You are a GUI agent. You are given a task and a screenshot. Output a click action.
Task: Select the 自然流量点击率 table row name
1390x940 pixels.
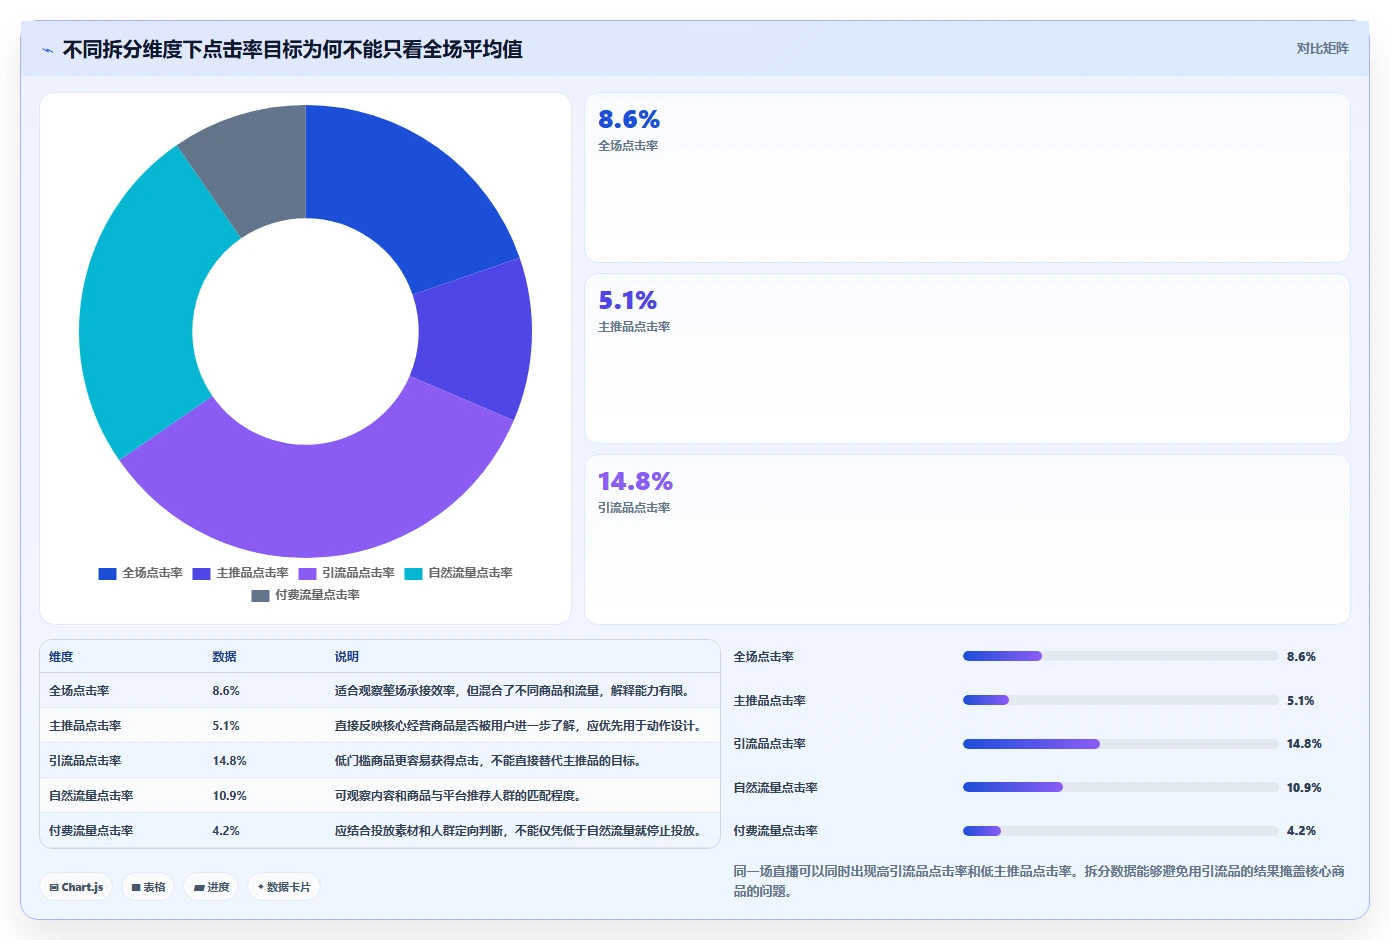[x=91, y=796]
